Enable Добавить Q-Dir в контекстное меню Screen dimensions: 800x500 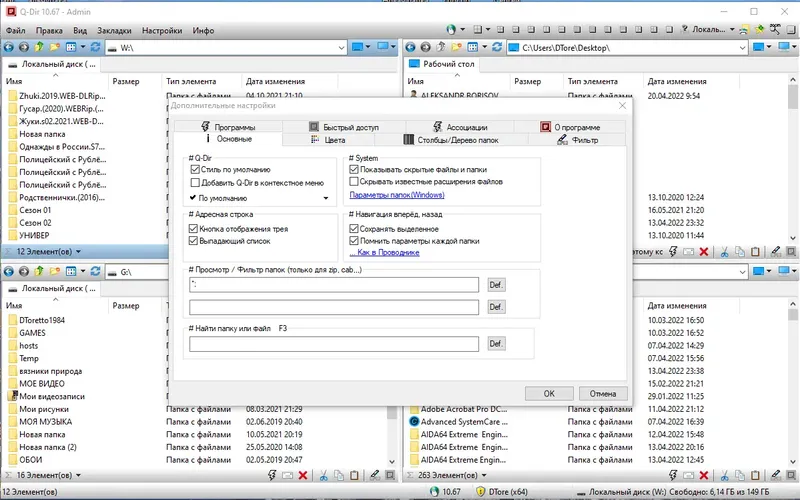[x=194, y=183]
